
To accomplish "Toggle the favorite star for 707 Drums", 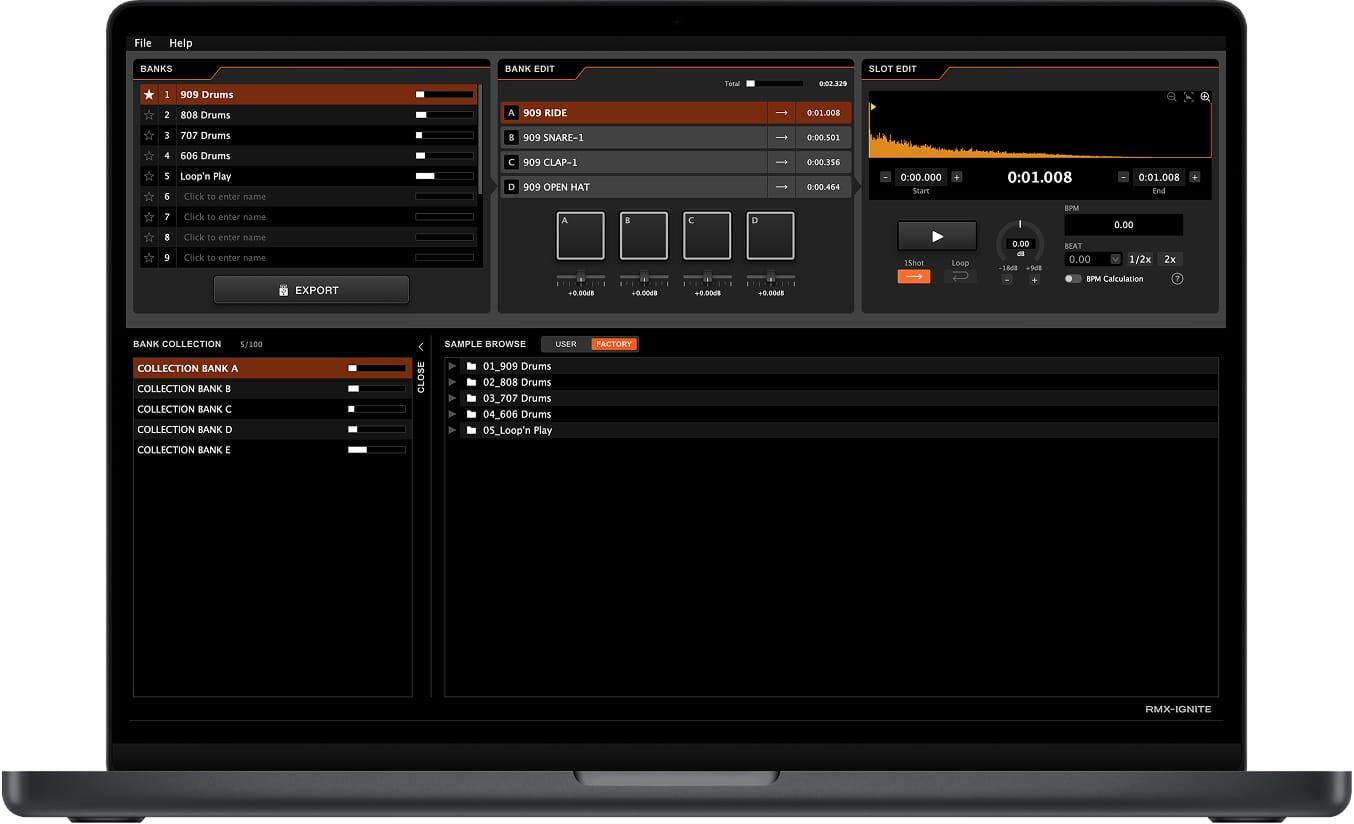I will [x=149, y=135].
